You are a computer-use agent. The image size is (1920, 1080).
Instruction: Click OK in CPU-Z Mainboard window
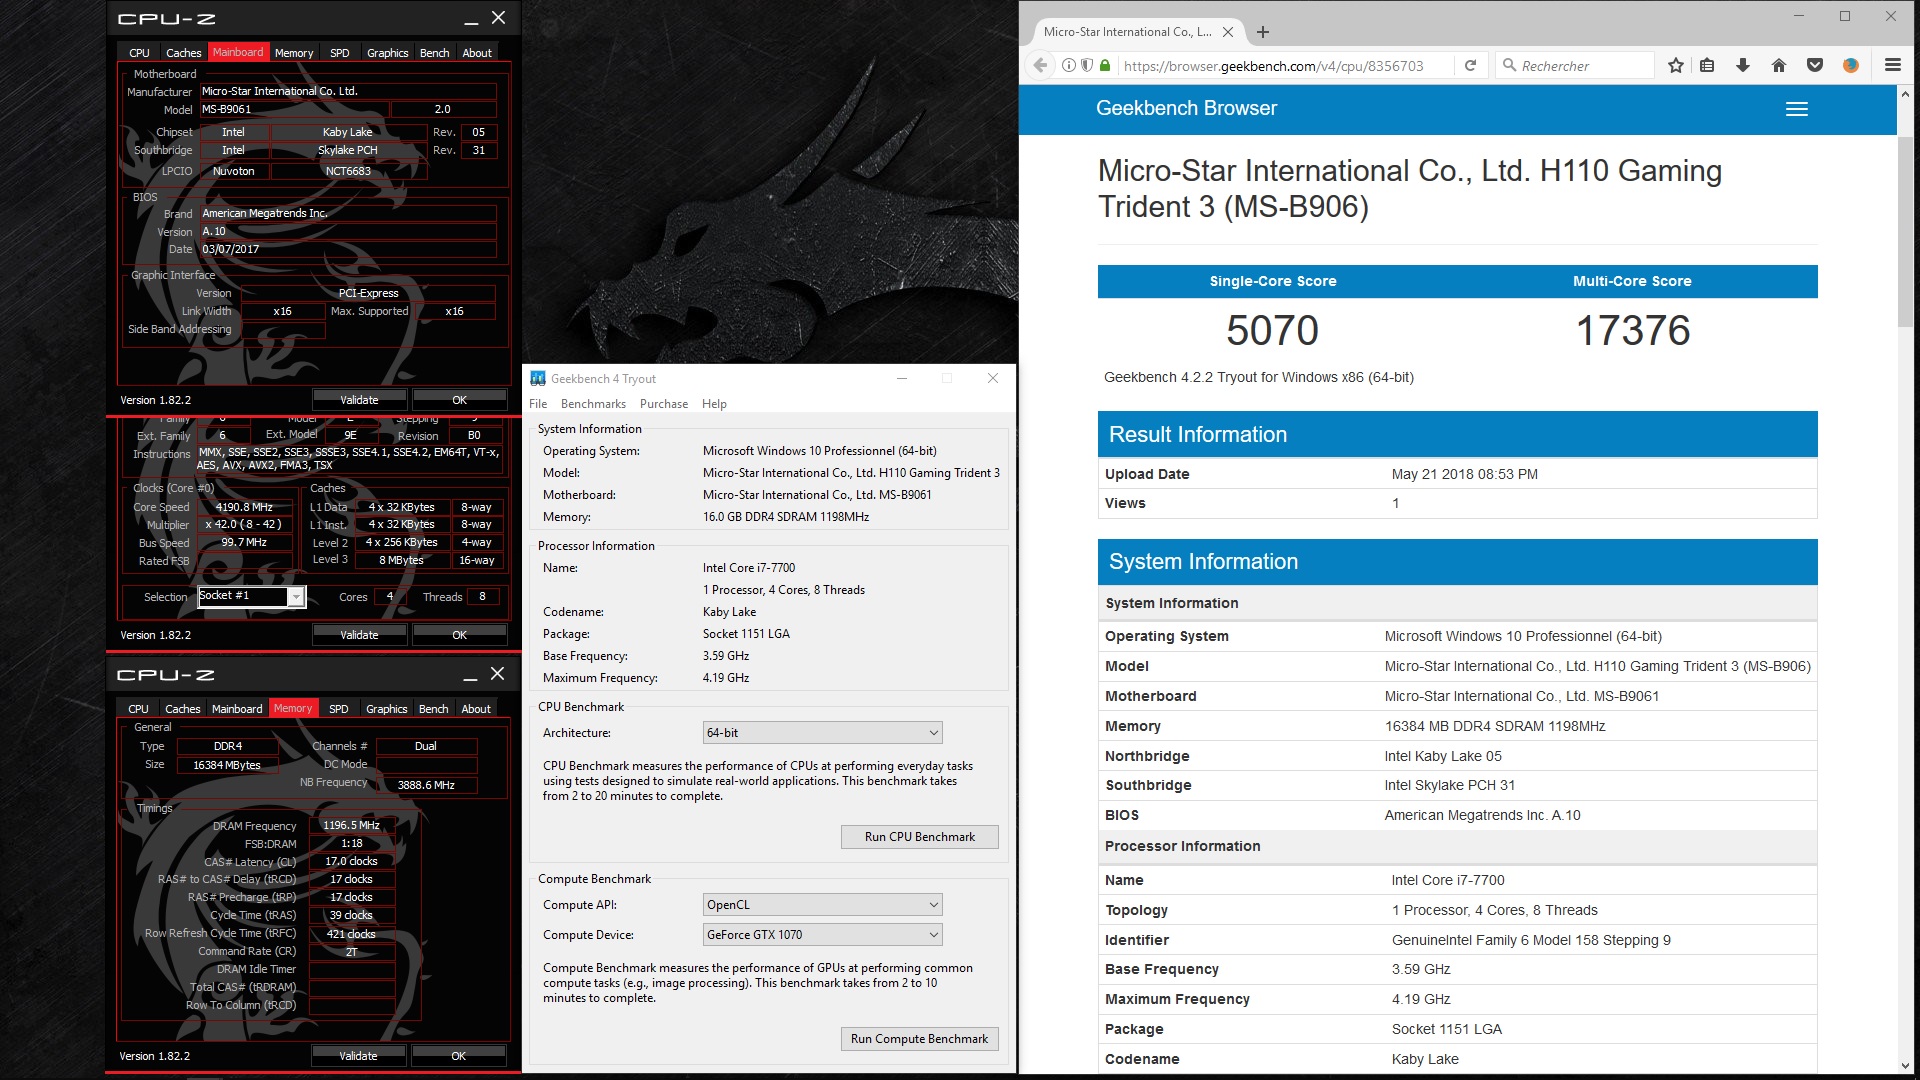coord(459,400)
